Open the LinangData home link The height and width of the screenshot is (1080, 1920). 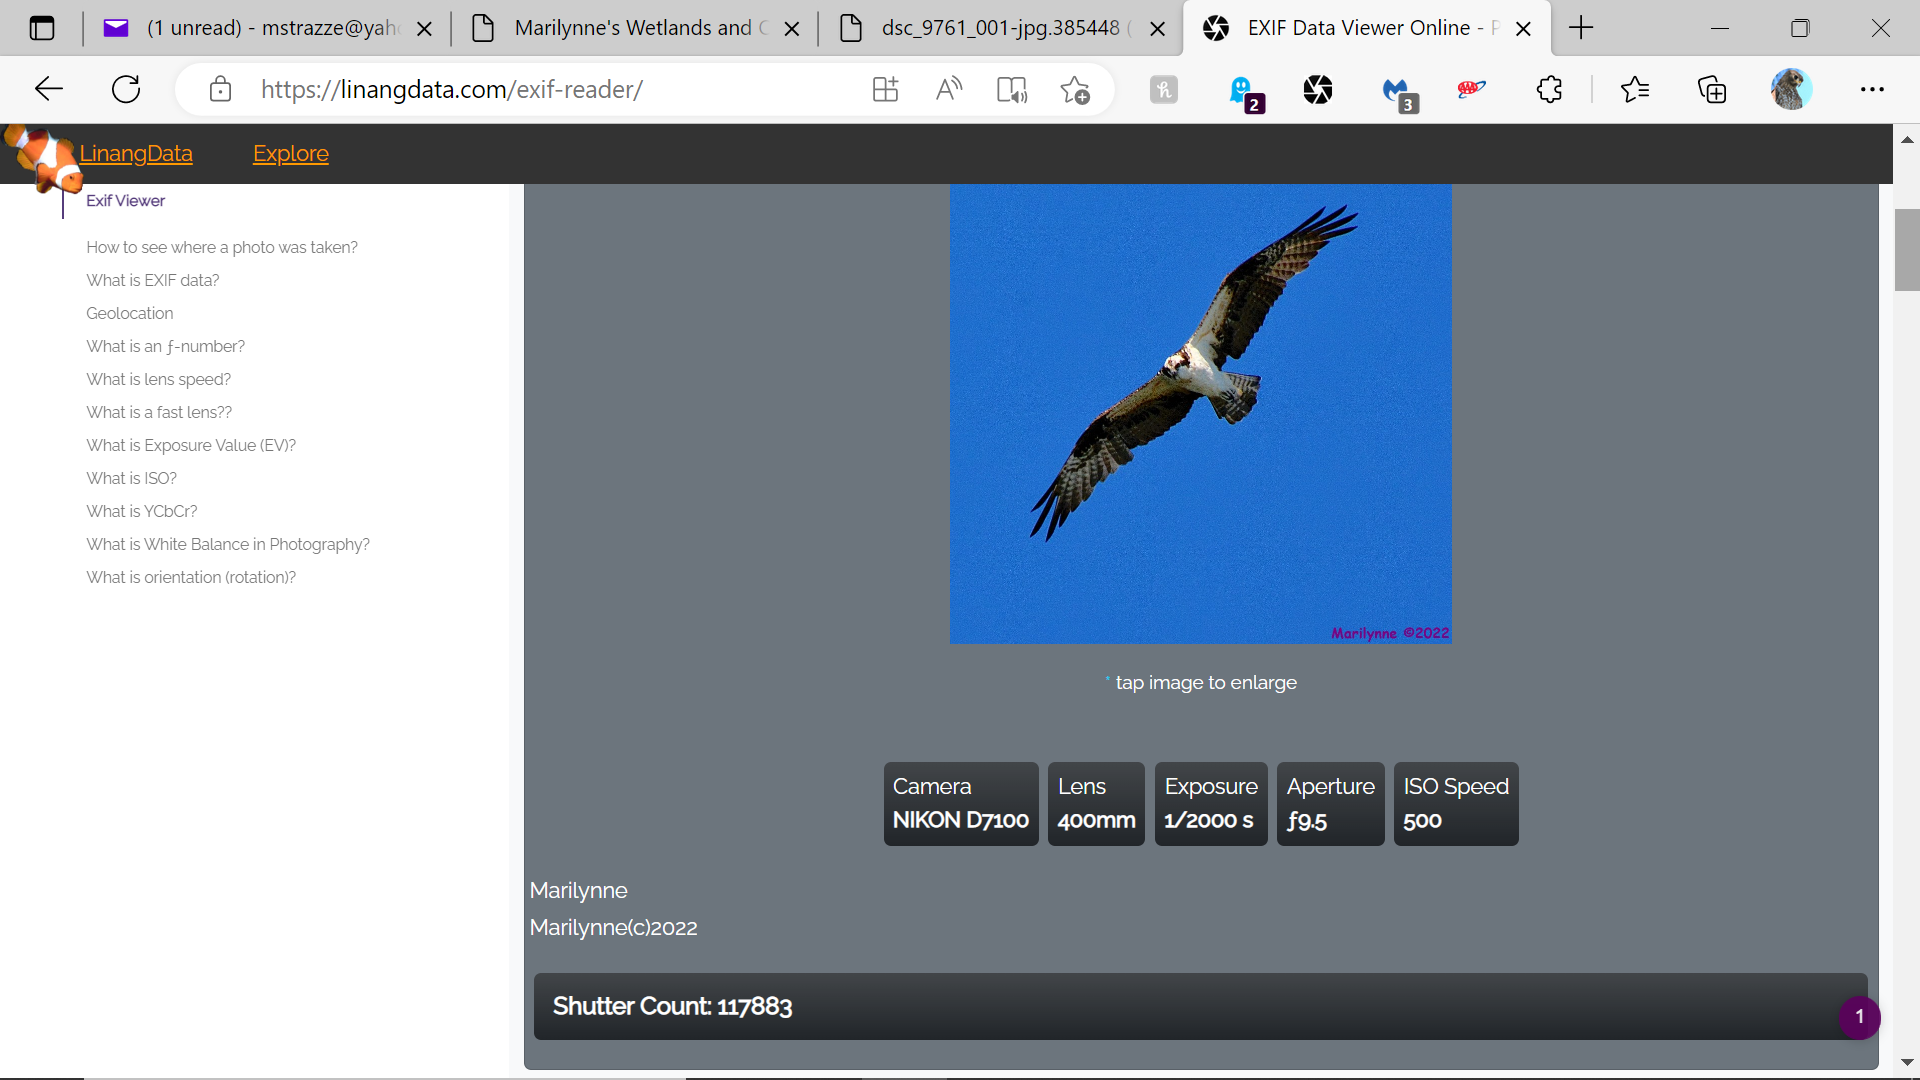pyautogui.click(x=136, y=154)
